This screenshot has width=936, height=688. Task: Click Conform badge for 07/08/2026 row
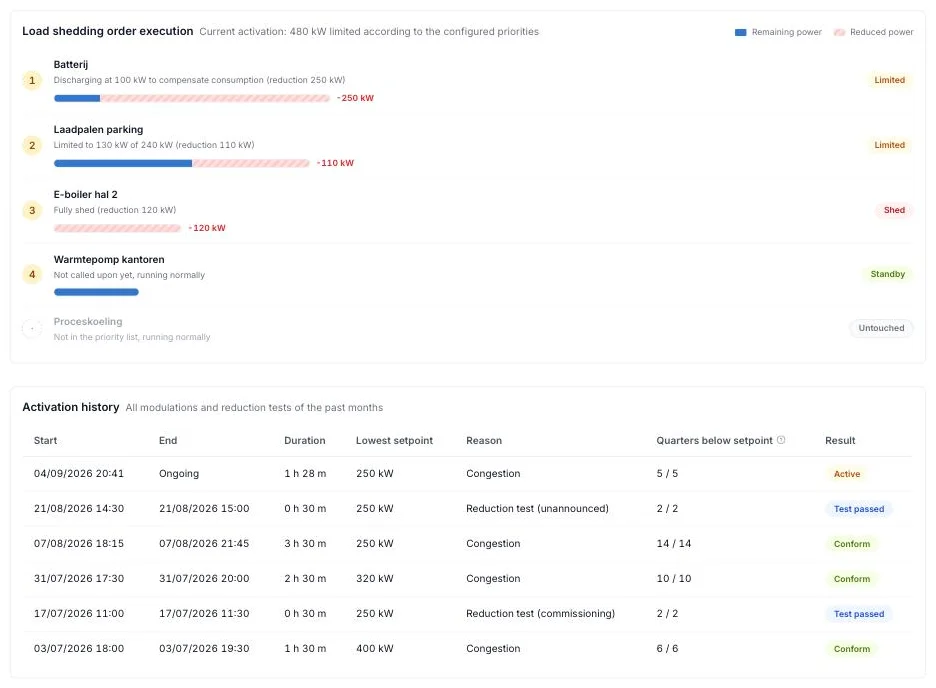852,544
